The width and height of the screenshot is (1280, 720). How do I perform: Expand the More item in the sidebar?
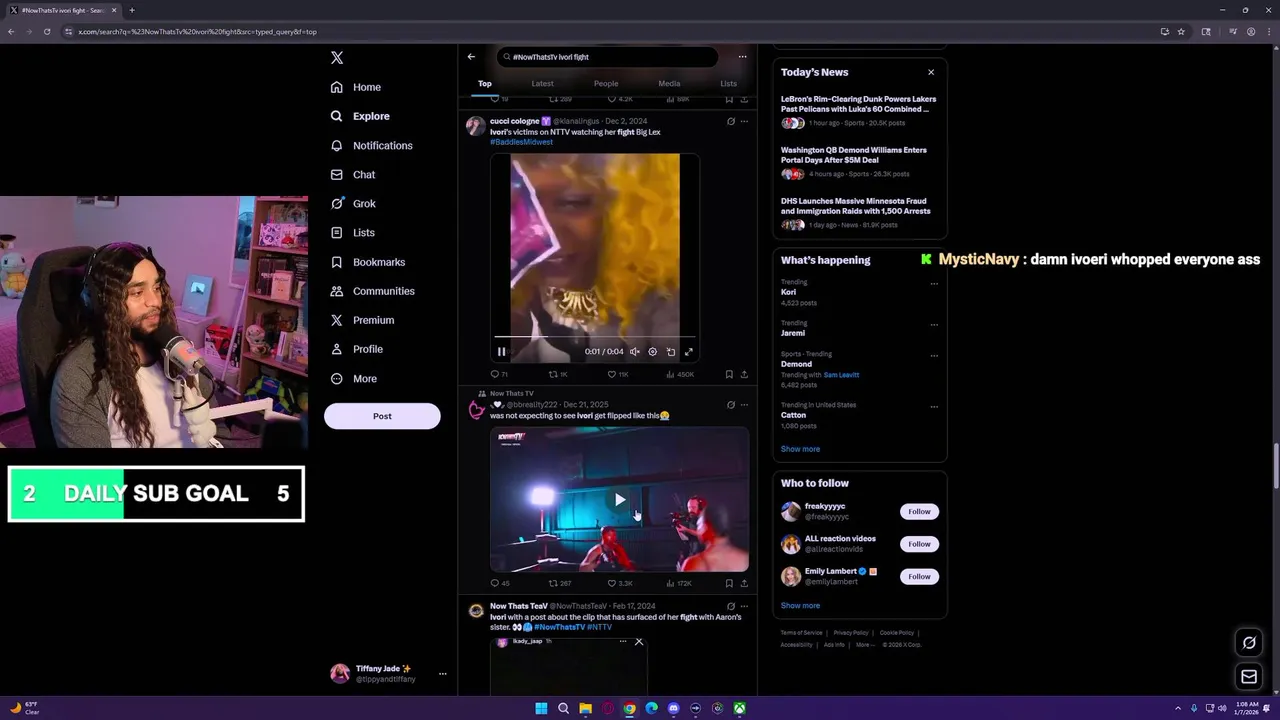pyautogui.click(x=354, y=379)
